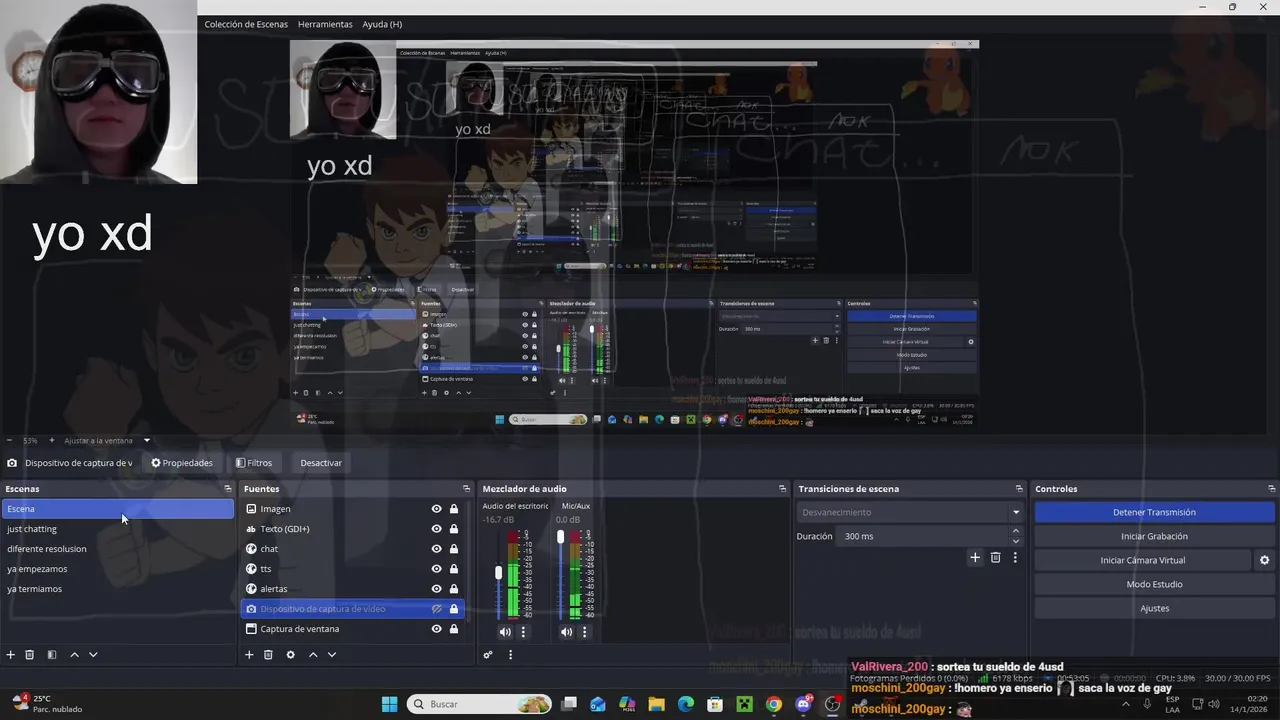
Task: Zoom out preview with minus icon
Action: coord(10,440)
